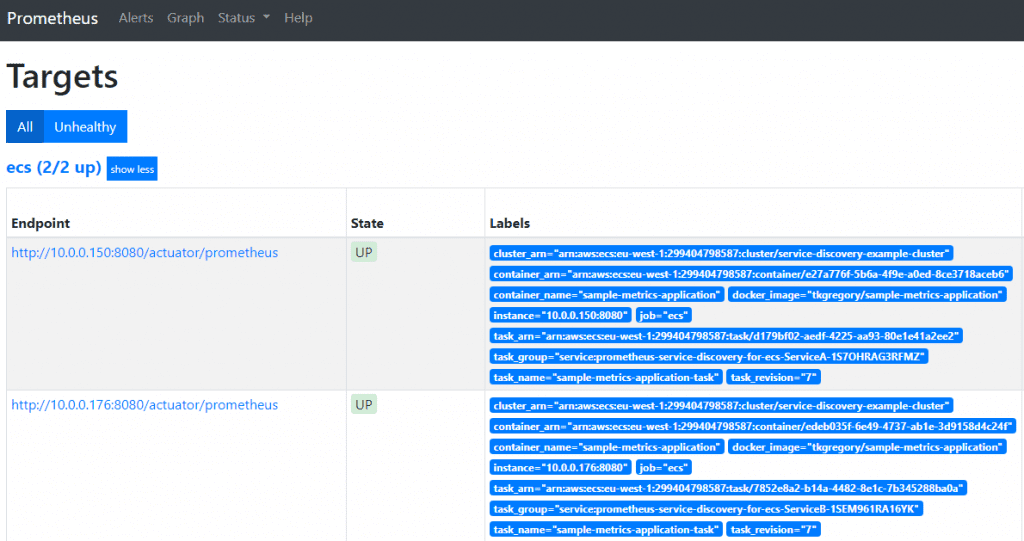Click the second row's container_name label badge
This screenshot has height=541, width=1024.
tap(607, 447)
